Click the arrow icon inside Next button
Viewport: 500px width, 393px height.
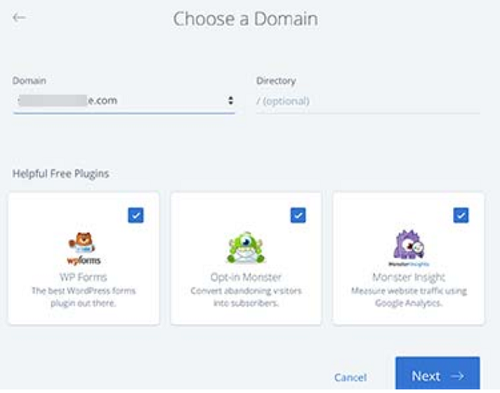pyautogui.click(x=457, y=376)
